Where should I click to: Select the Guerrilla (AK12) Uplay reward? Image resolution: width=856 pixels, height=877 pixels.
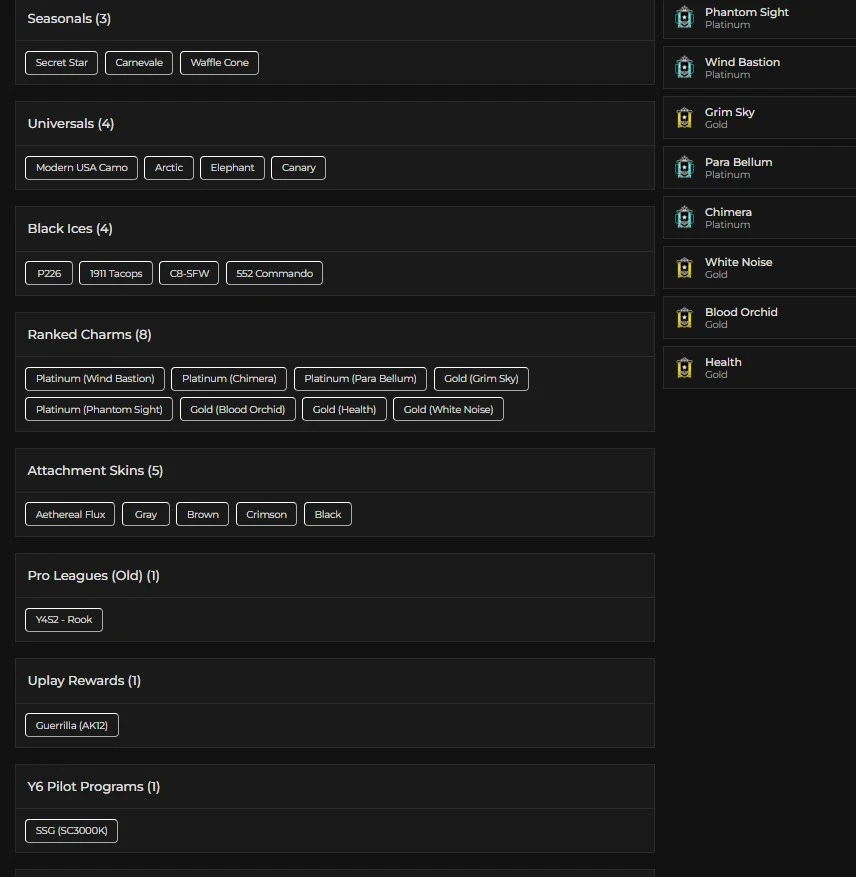coord(72,725)
